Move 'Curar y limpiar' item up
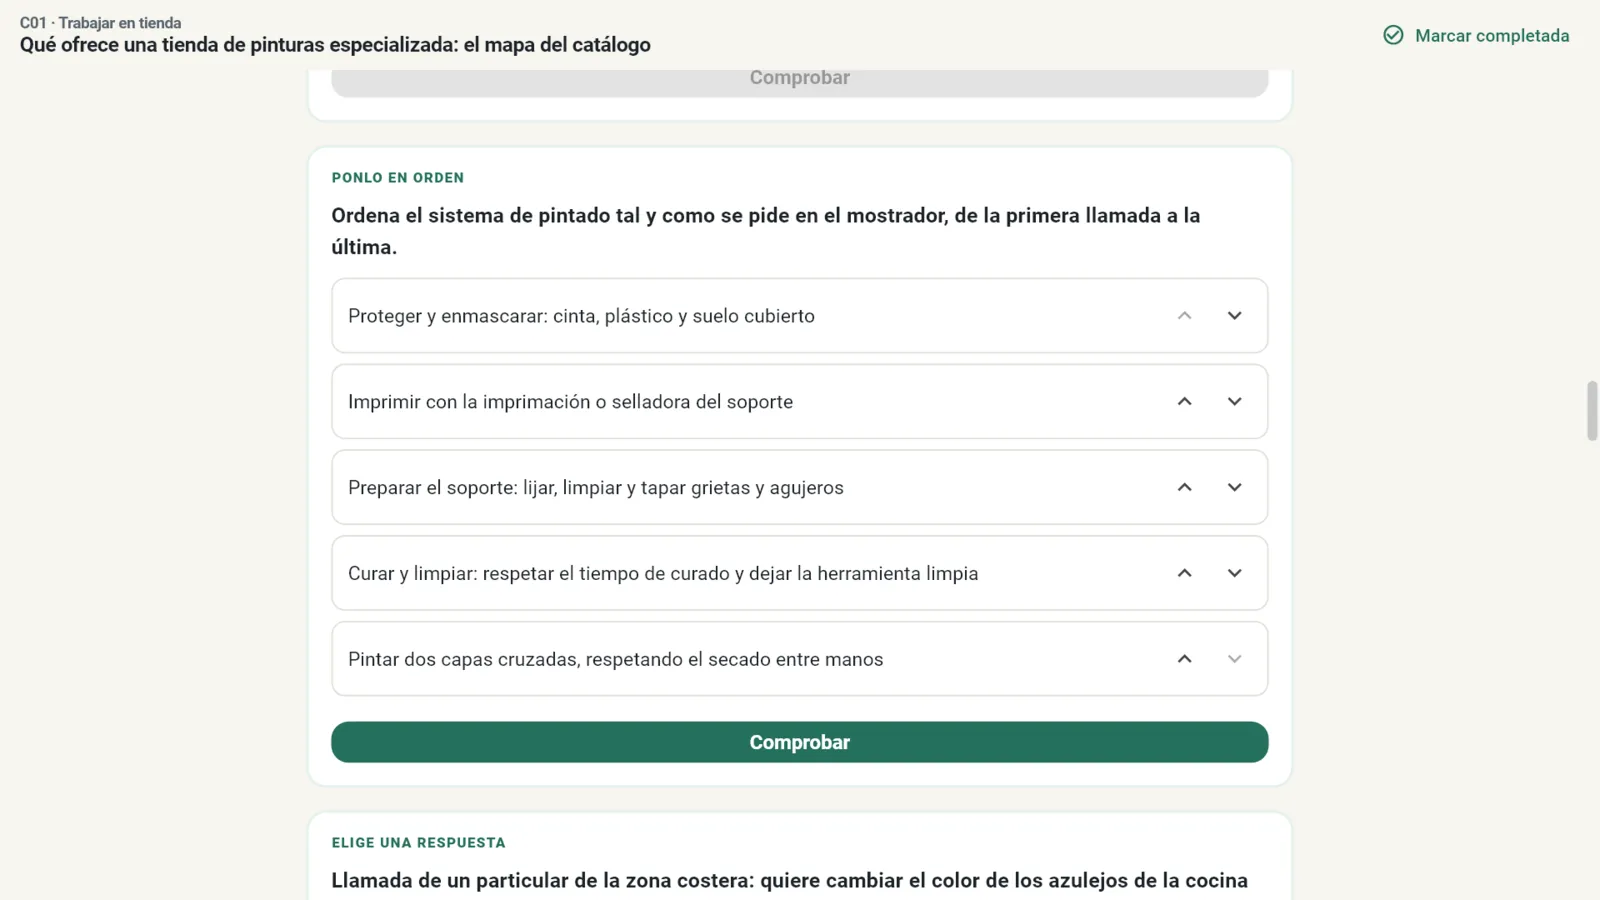This screenshot has height=900, width=1600. pyautogui.click(x=1184, y=574)
